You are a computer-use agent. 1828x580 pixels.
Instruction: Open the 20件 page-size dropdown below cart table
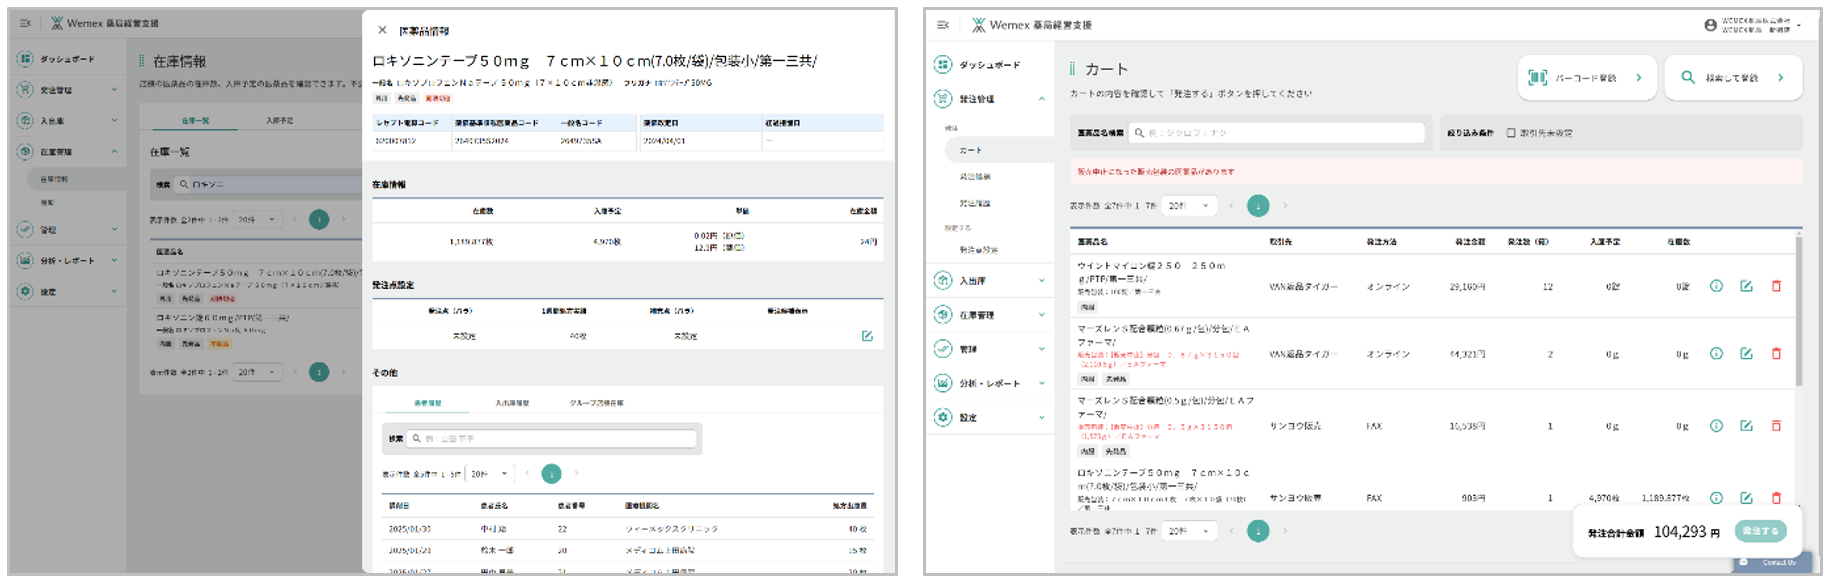pos(1190,531)
